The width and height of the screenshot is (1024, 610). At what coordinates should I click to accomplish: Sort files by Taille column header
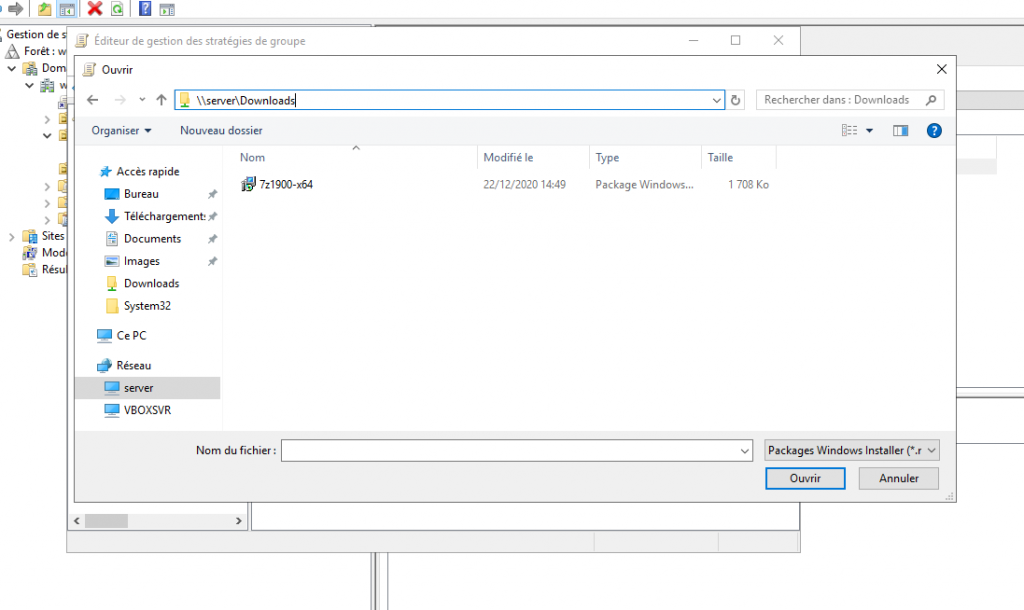pos(720,158)
